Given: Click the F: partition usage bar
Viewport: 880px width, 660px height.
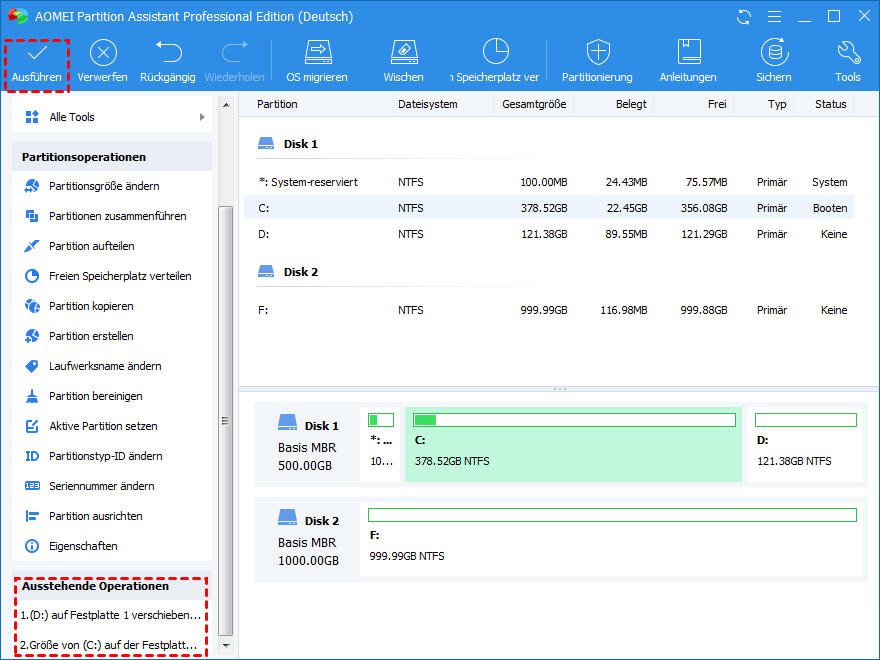Looking at the screenshot, I should pyautogui.click(x=612, y=515).
